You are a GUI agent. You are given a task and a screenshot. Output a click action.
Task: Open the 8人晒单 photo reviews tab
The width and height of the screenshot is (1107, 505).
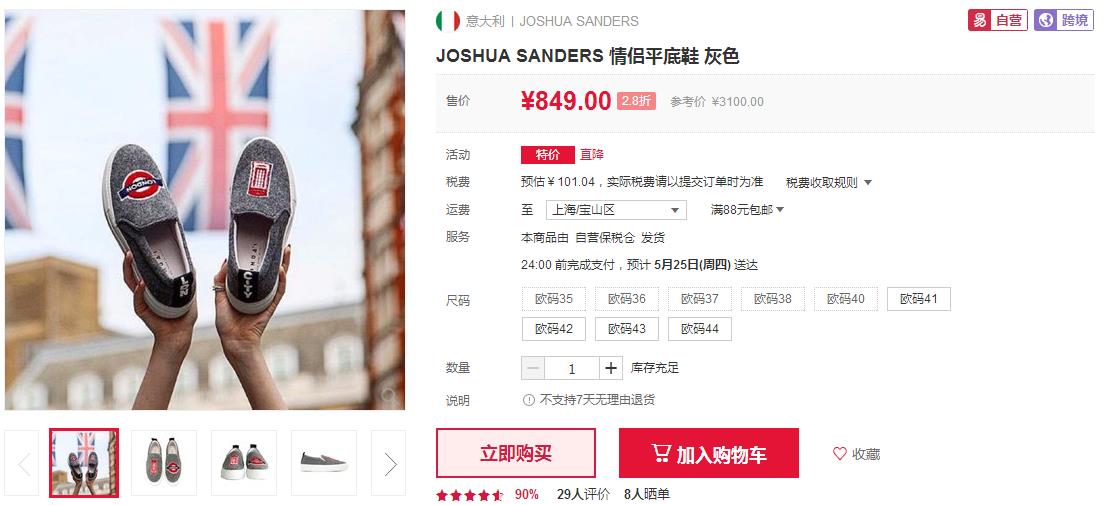647,494
